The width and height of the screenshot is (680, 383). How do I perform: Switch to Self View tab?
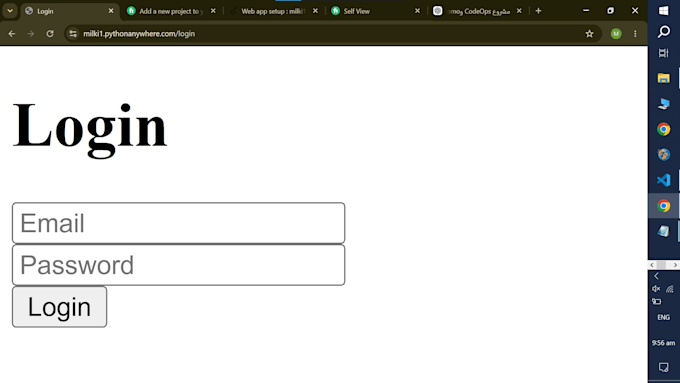pyautogui.click(x=375, y=11)
